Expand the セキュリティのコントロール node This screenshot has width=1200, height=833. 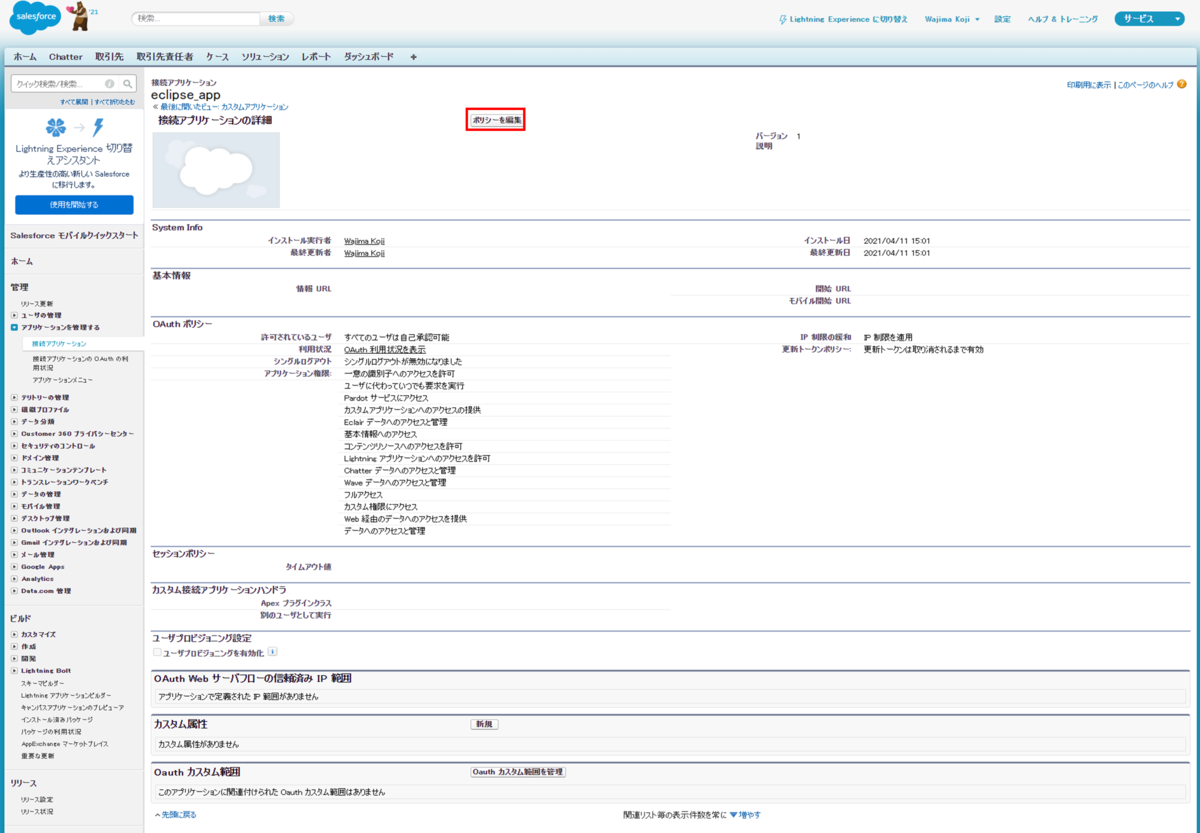click(x=14, y=445)
